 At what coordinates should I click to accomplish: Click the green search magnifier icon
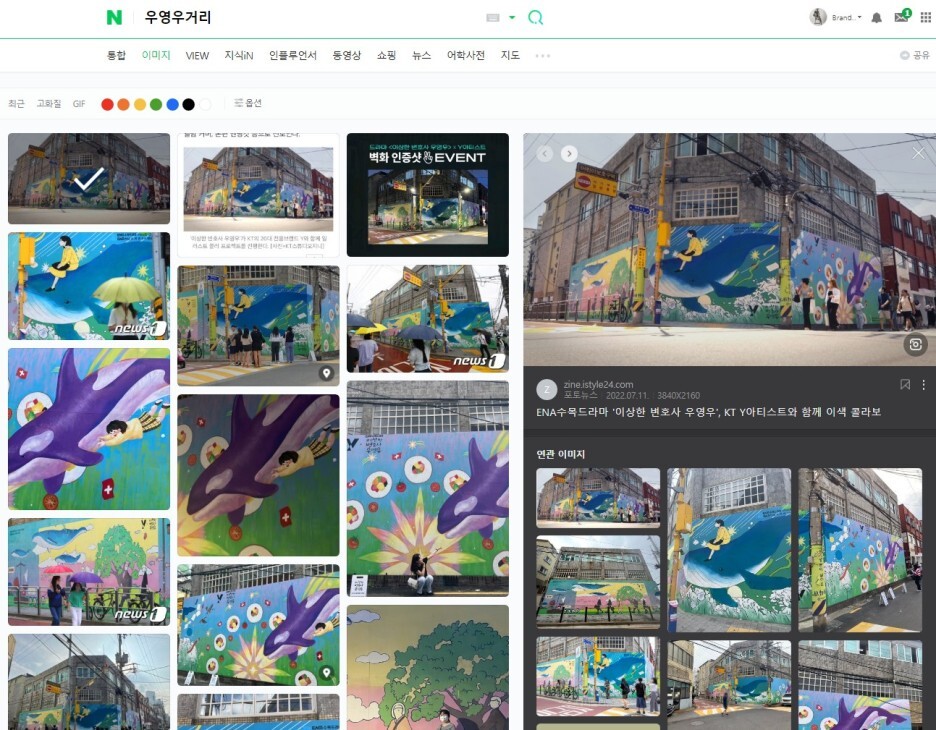[535, 17]
